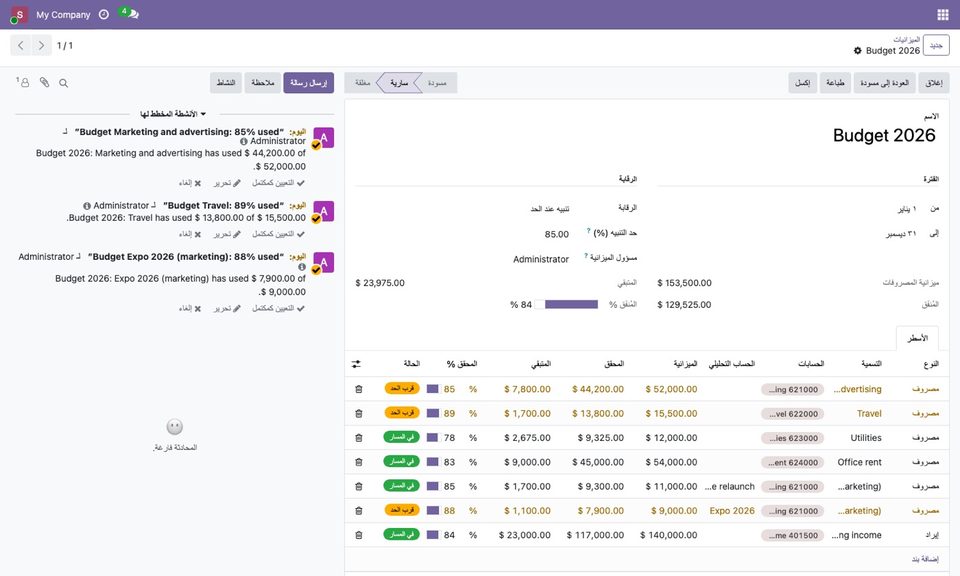Sort by the المتبقي column header

click(541, 364)
